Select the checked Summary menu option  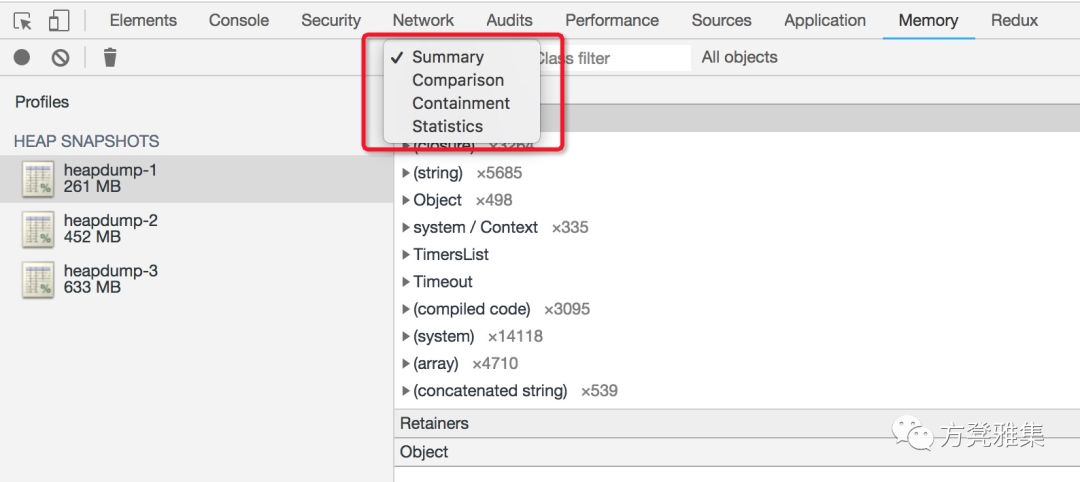coord(447,57)
